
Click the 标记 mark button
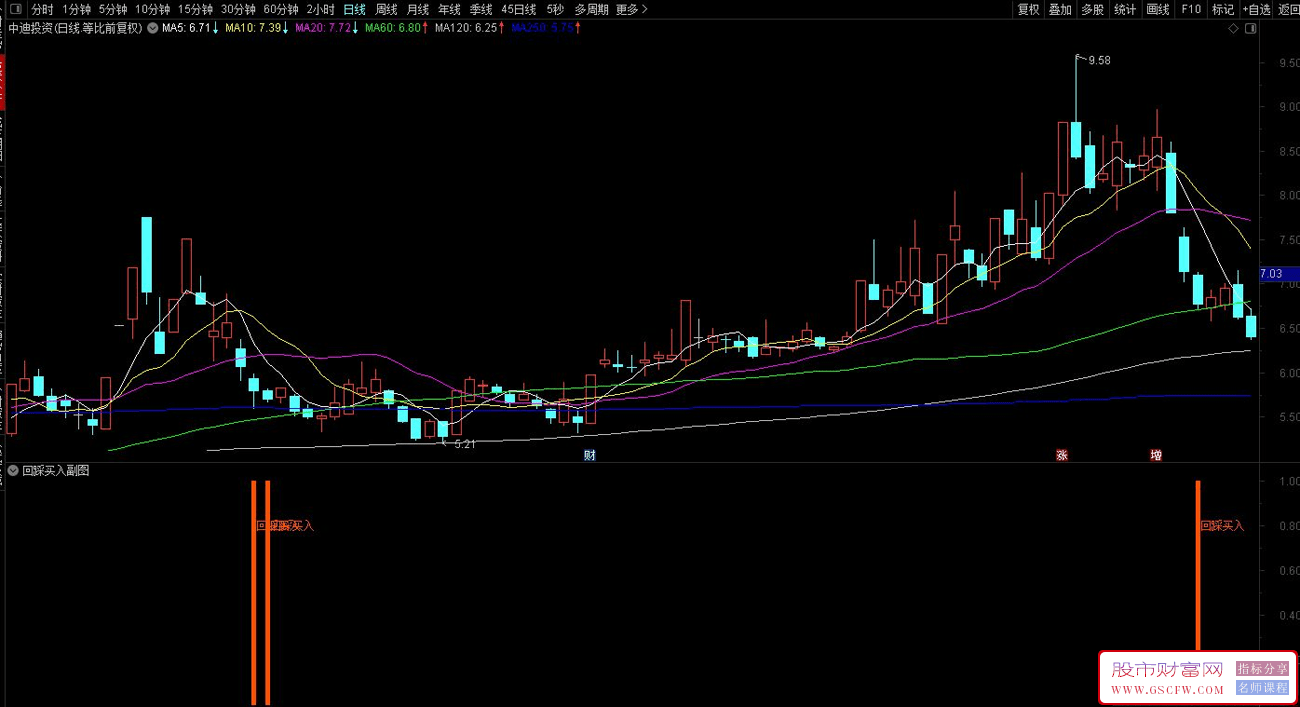coord(1223,9)
